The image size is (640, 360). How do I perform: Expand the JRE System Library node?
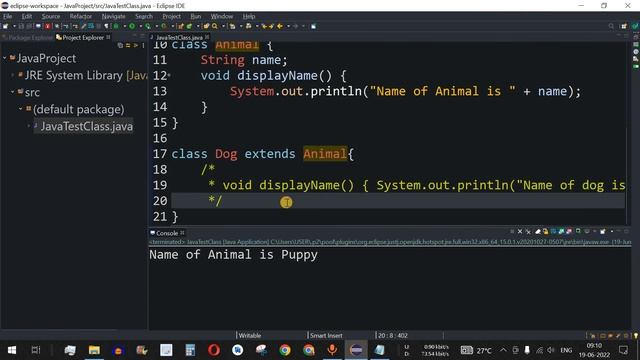[13, 75]
